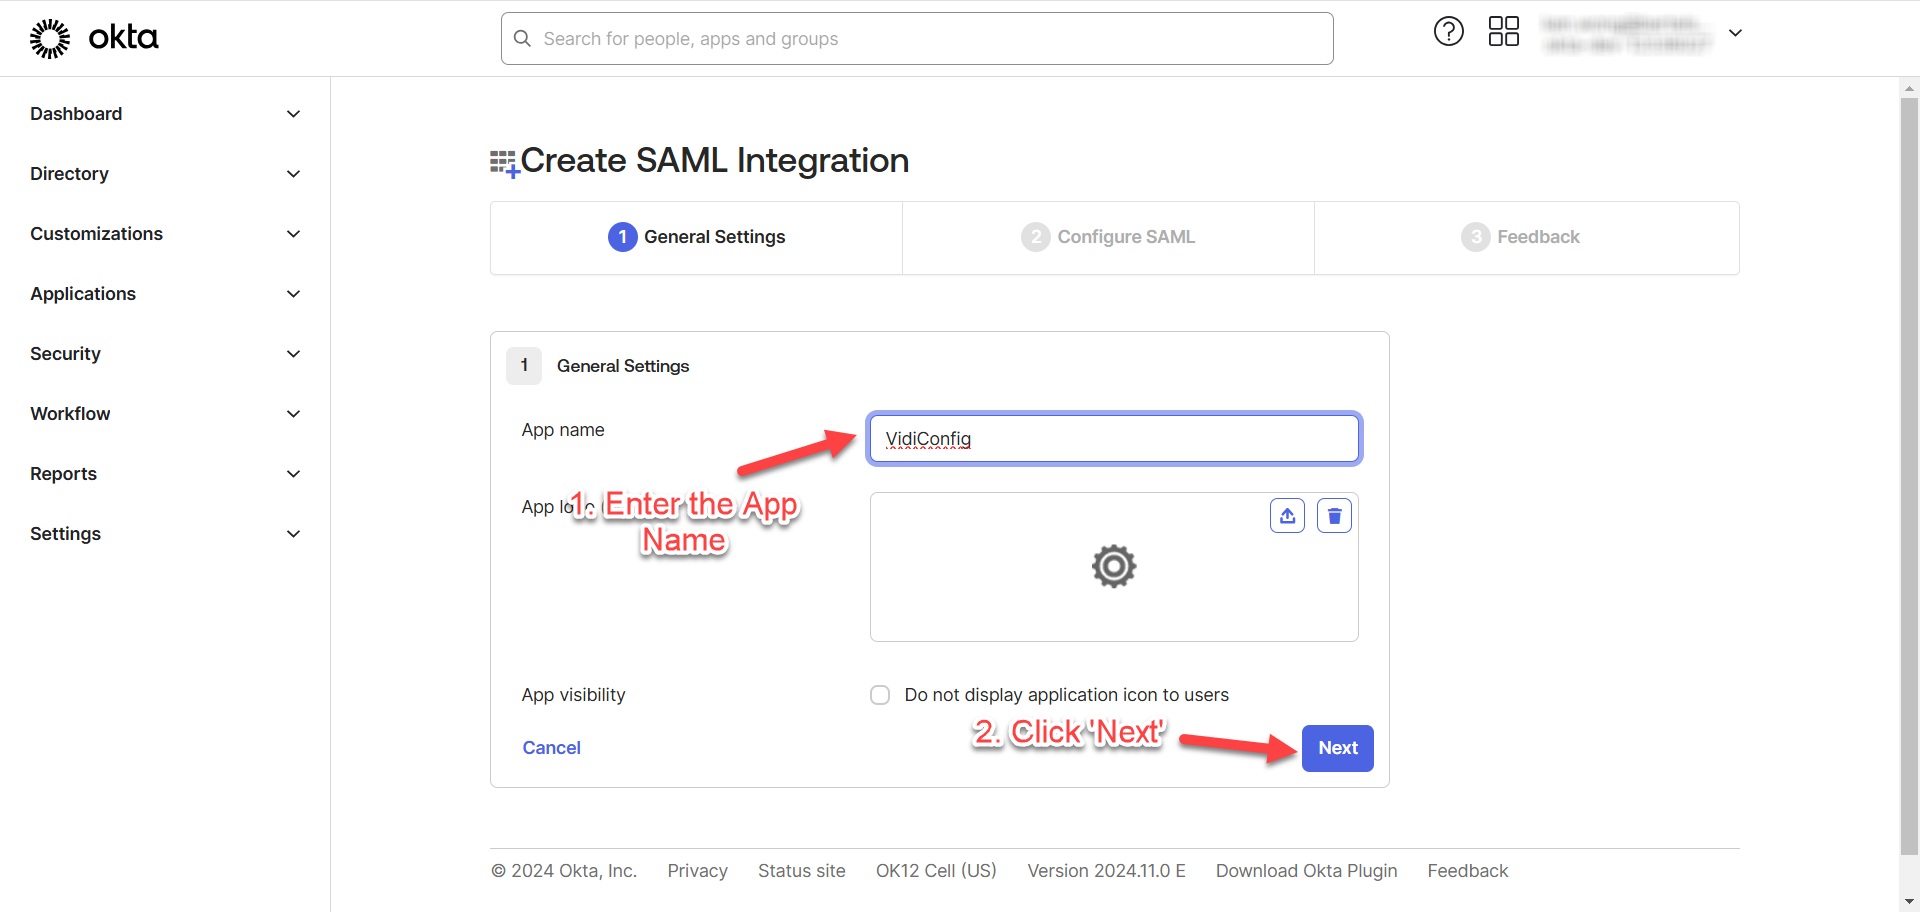Click the Okta logo in the header

(94, 38)
